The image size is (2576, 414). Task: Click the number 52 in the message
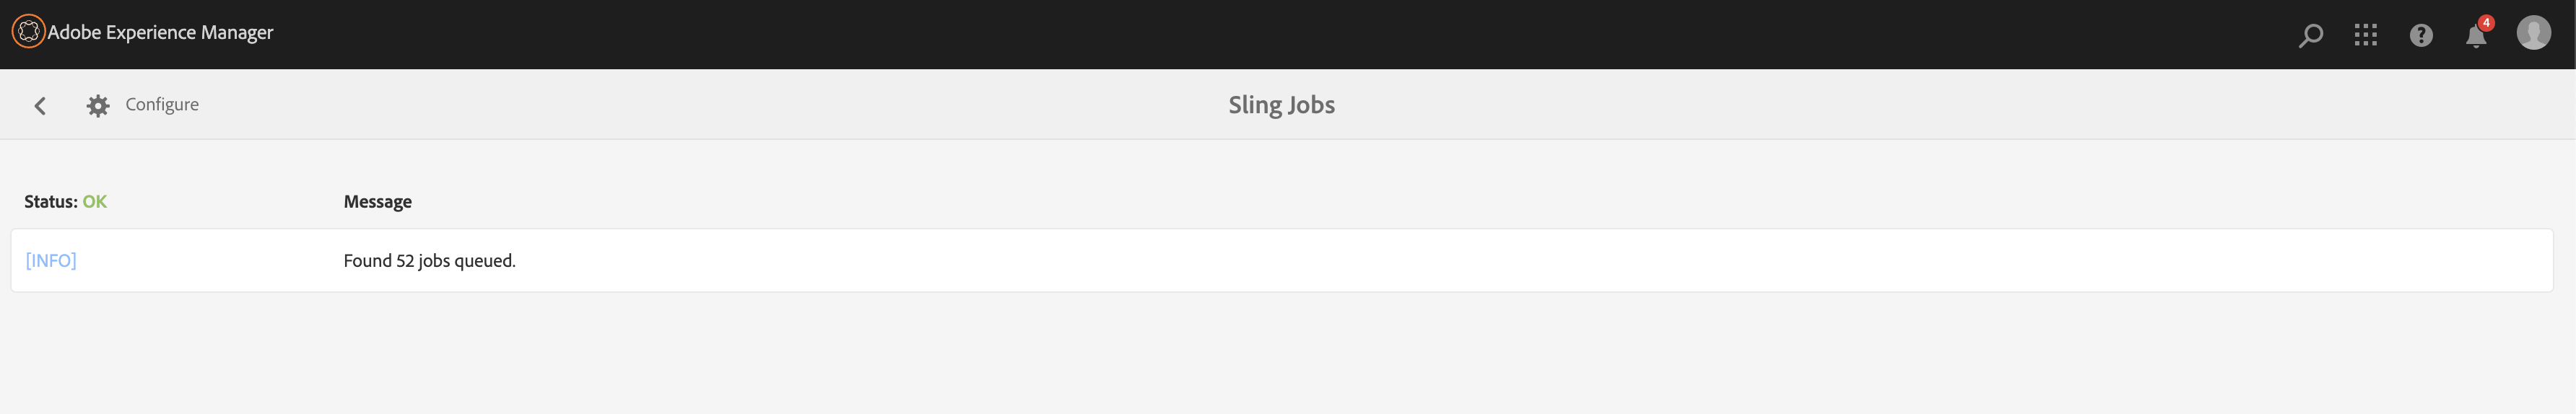(405, 261)
